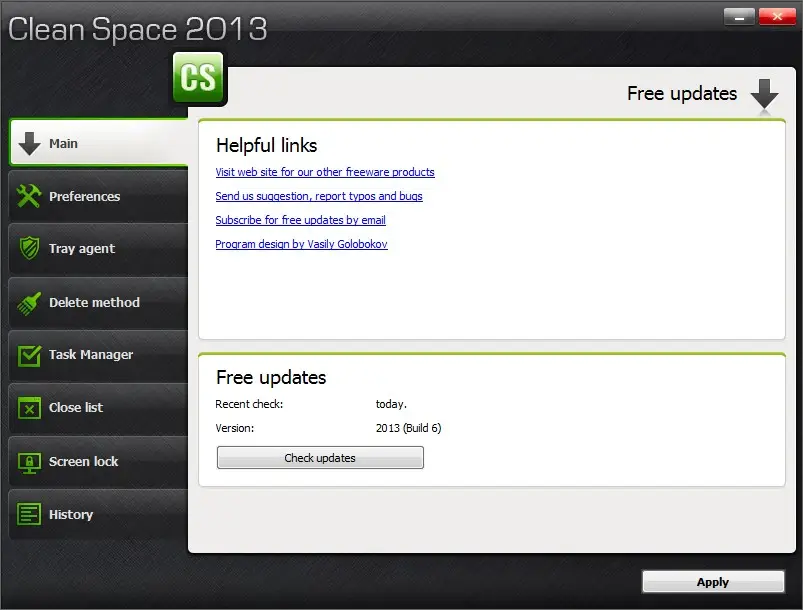Click the Free updates text in page header

click(x=682, y=94)
